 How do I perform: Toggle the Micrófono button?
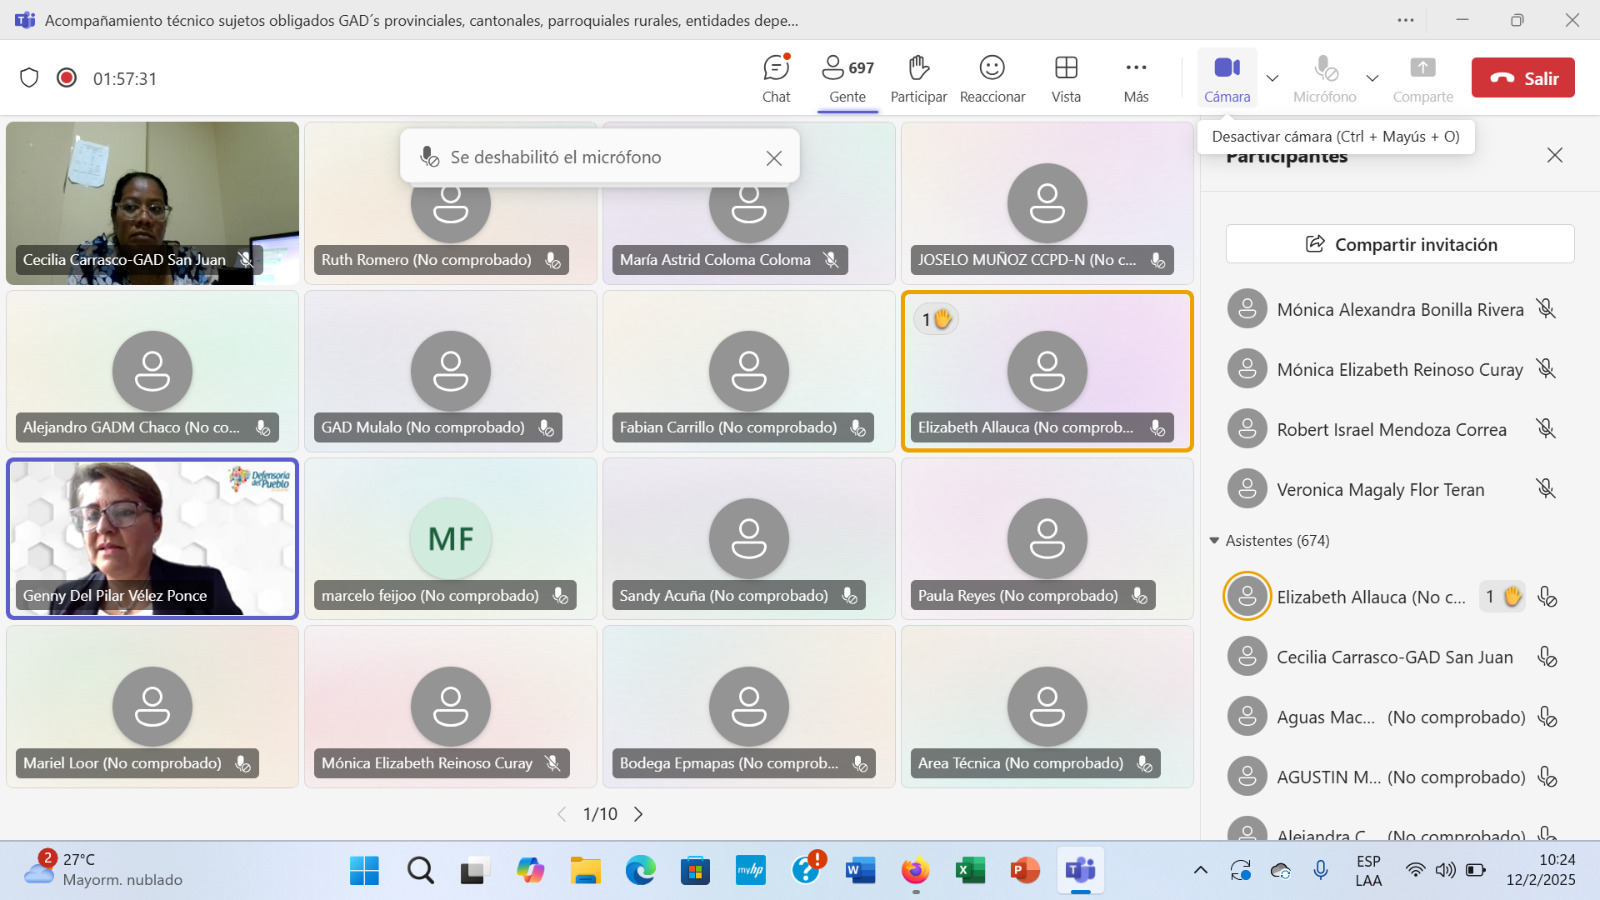[x=1324, y=79]
